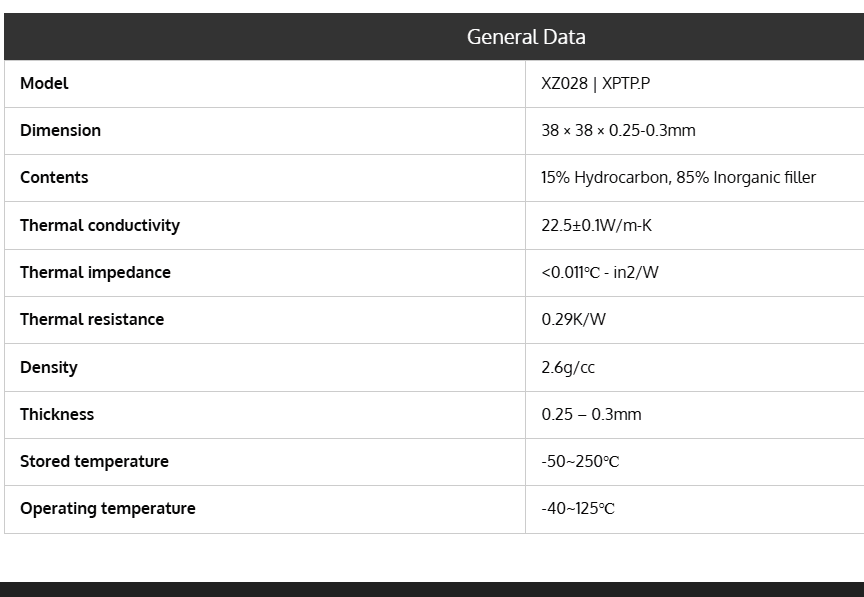The image size is (864, 597).
Task: Click the General Data table header
Action: point(526,37)
